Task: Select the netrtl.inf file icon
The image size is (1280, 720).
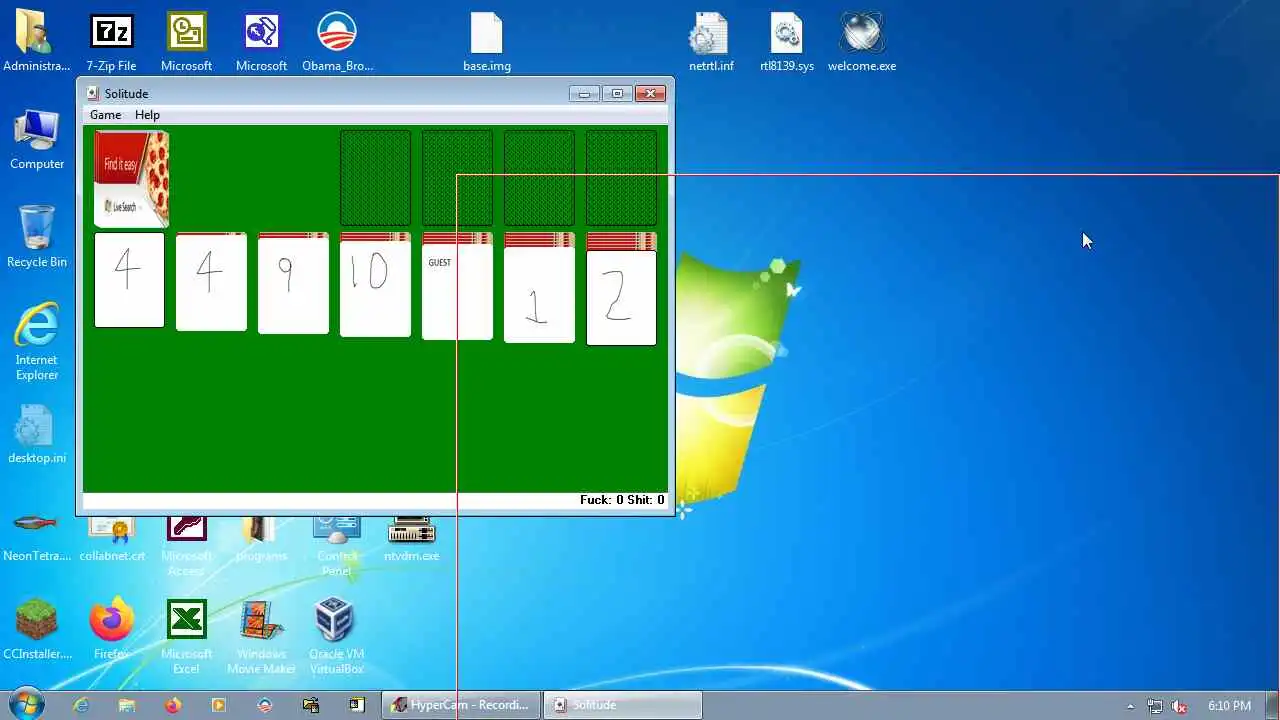Action: point(711,42)
